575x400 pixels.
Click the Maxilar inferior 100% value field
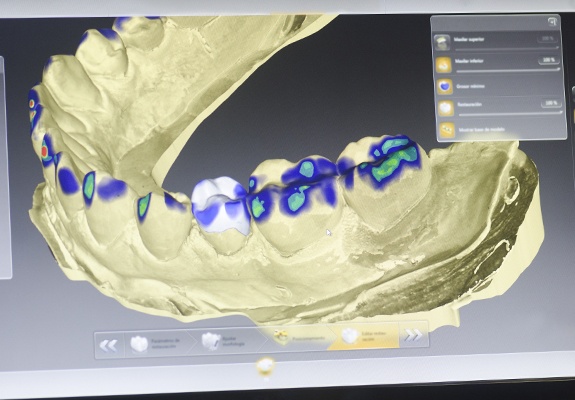pyautogui.click(x=549, y=60)
